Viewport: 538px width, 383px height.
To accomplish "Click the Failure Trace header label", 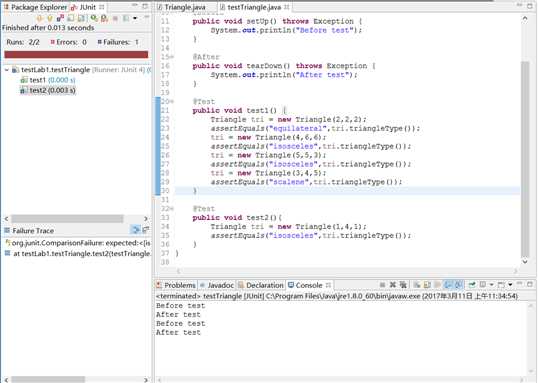I will tap(33, 231).
